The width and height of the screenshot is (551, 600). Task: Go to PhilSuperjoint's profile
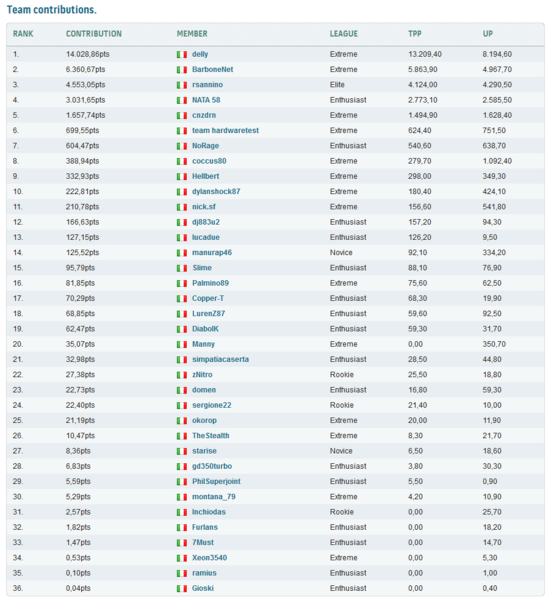(216, 481)
